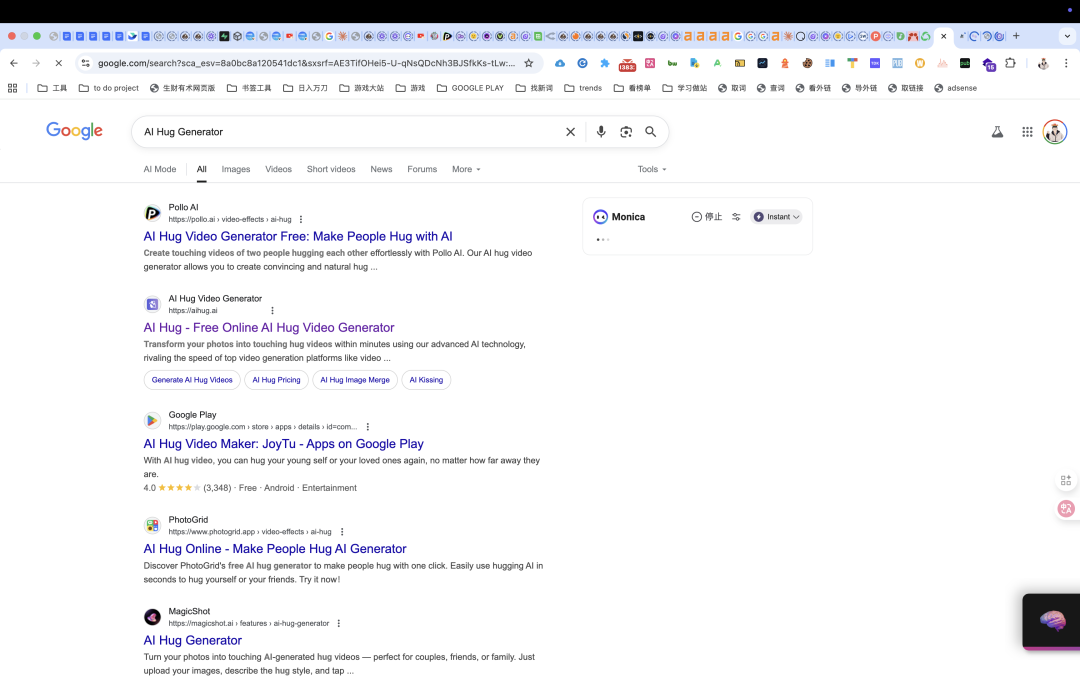Viewport: 1080px width, 698px height.
Task: Open Monica settings sliders icon
Action: click(736, 216)
